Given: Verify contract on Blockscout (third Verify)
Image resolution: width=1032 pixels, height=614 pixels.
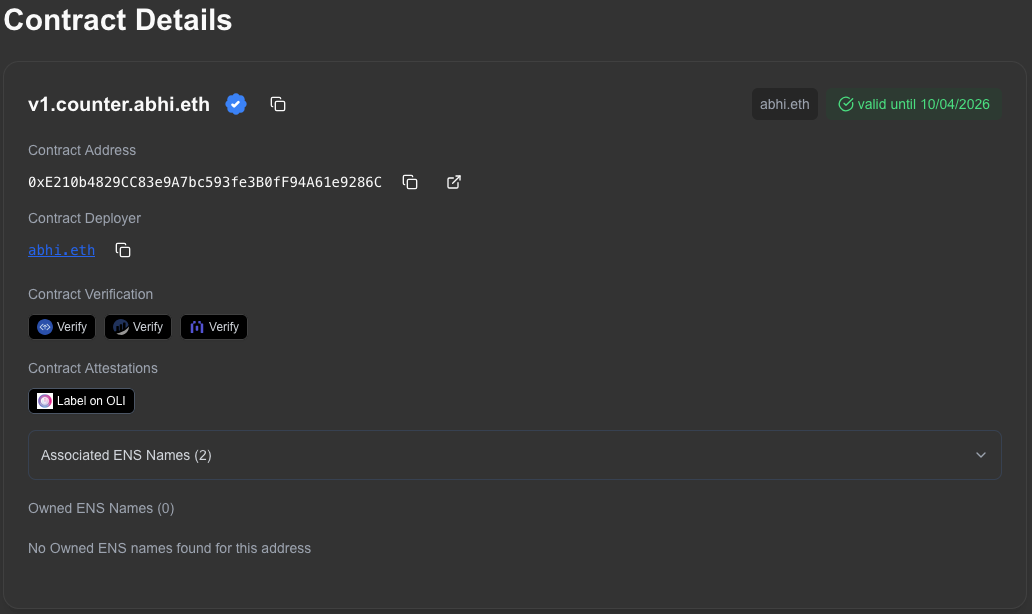Looking at the screenshot, I should pos(214,327).
